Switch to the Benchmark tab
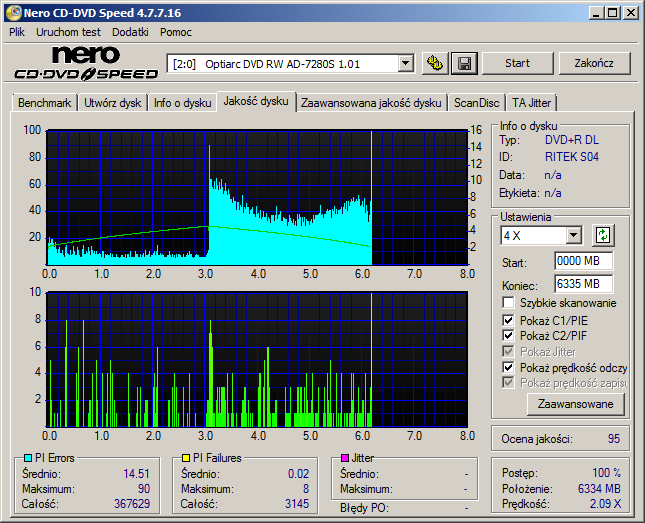This screenshot has height=523, width=645. [x=44, y=103]
